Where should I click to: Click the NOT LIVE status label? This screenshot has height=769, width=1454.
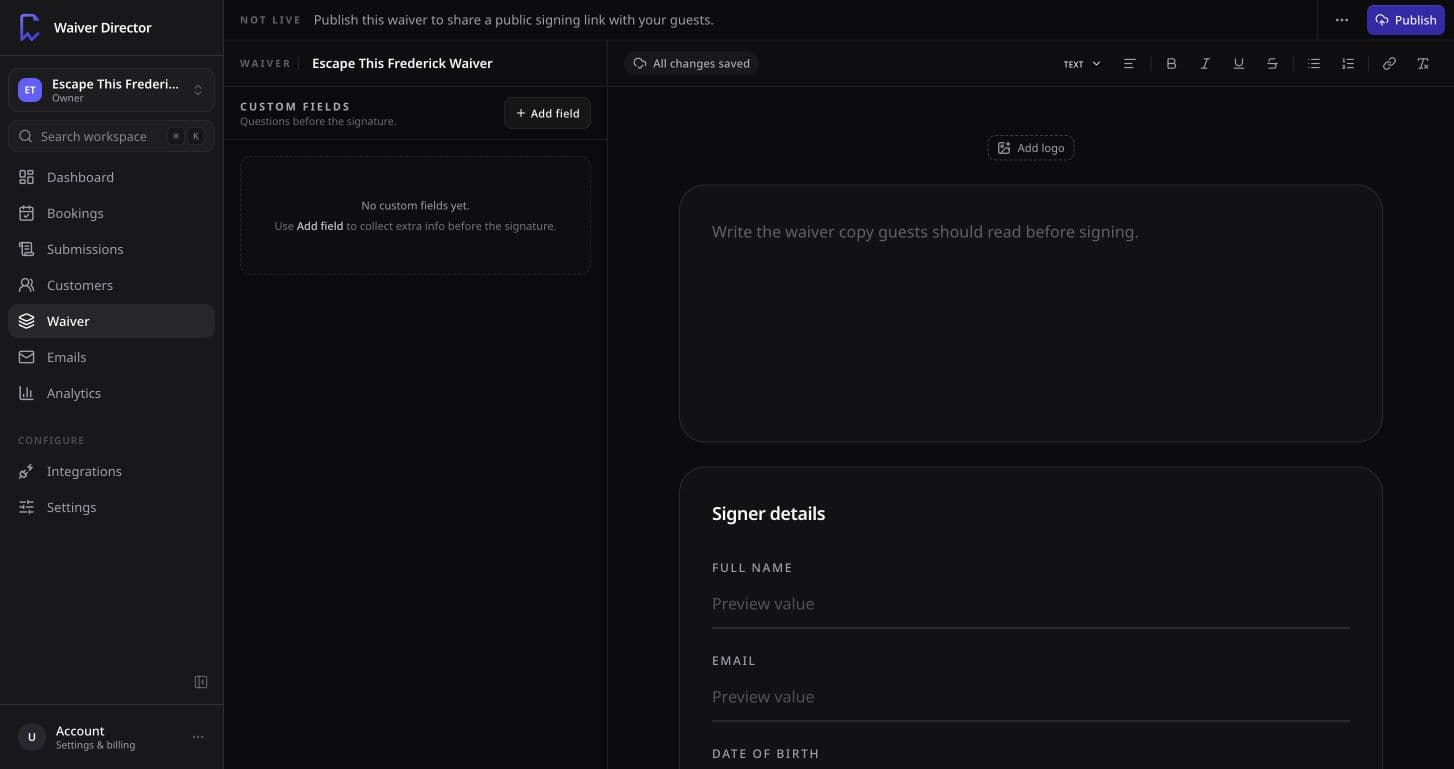click(x=270, y=20)
